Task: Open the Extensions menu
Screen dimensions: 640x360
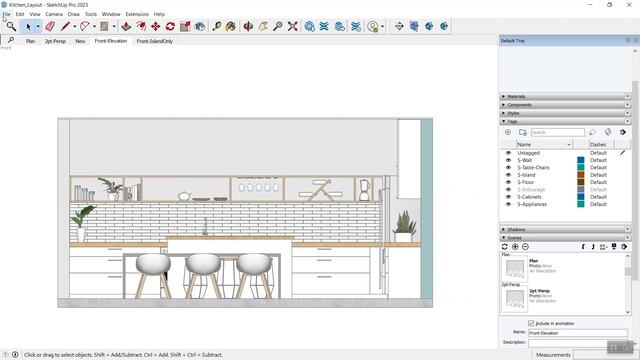Action: 137,14
